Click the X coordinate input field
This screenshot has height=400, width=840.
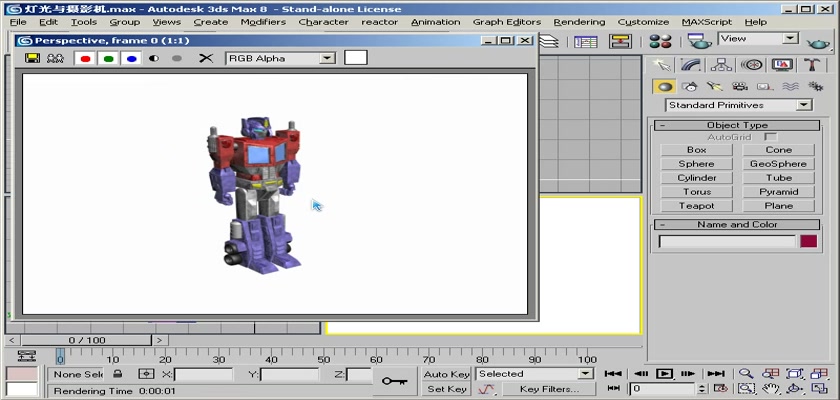(x=204, y=374)
